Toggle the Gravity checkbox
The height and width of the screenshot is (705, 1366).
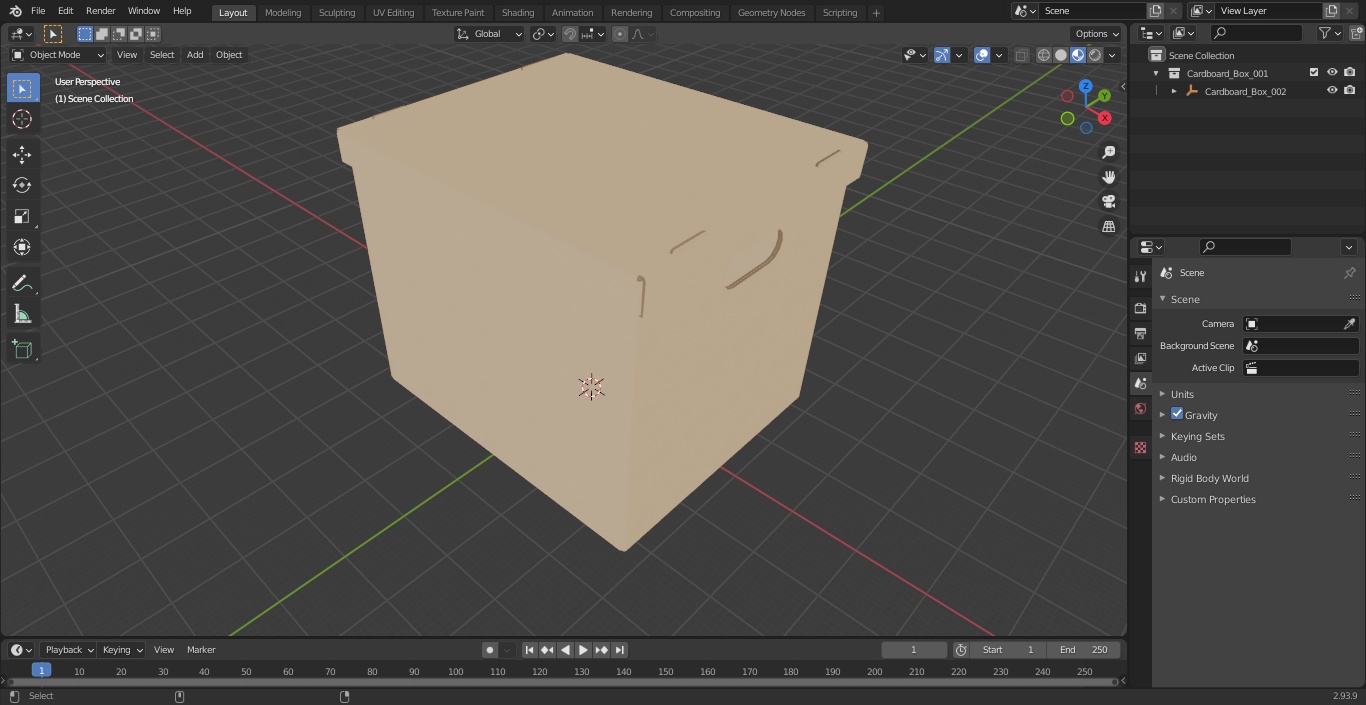click(1177, 414)
